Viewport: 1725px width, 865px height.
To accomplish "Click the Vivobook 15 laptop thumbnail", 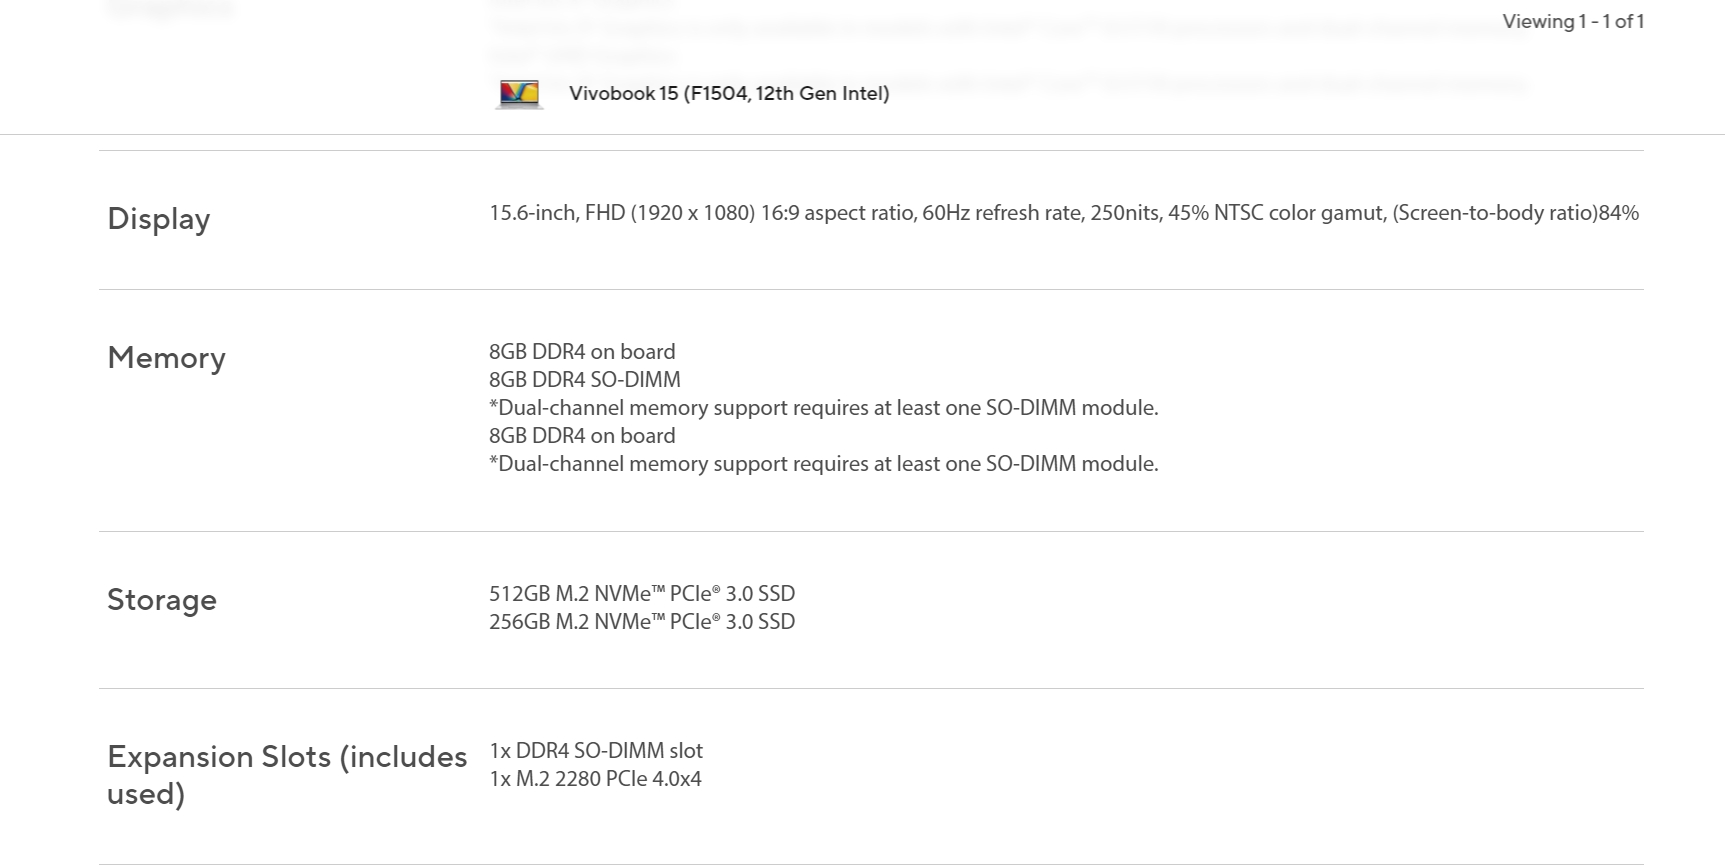I will click(519, 94).
